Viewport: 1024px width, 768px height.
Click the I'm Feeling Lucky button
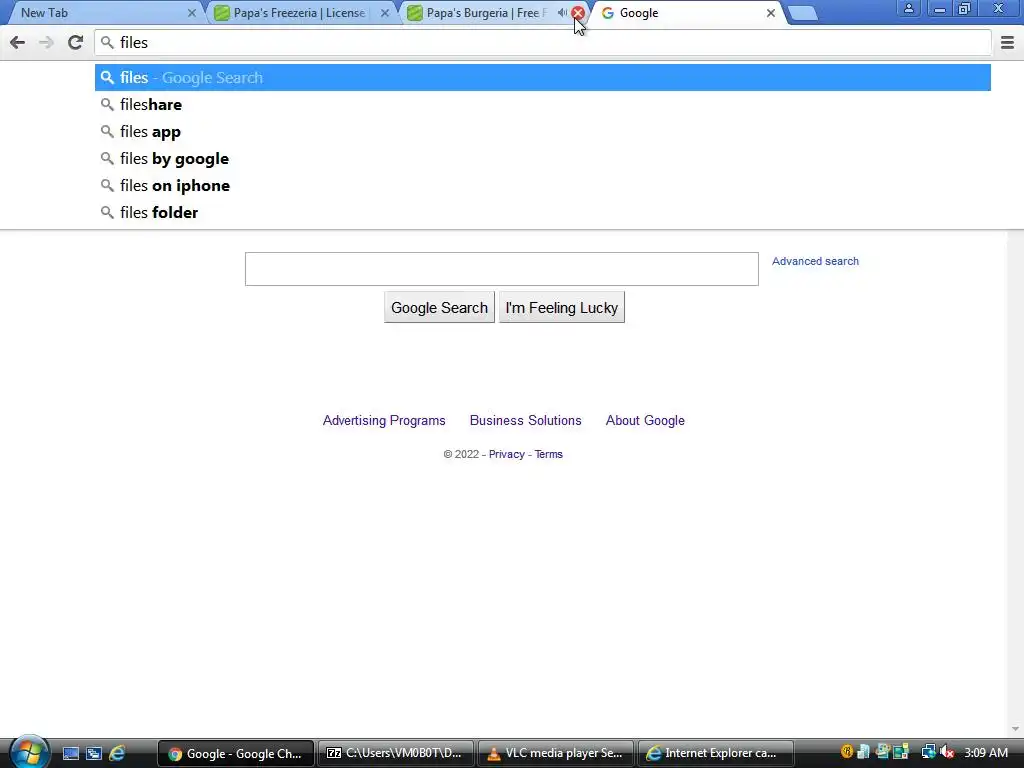click(562, 308)
